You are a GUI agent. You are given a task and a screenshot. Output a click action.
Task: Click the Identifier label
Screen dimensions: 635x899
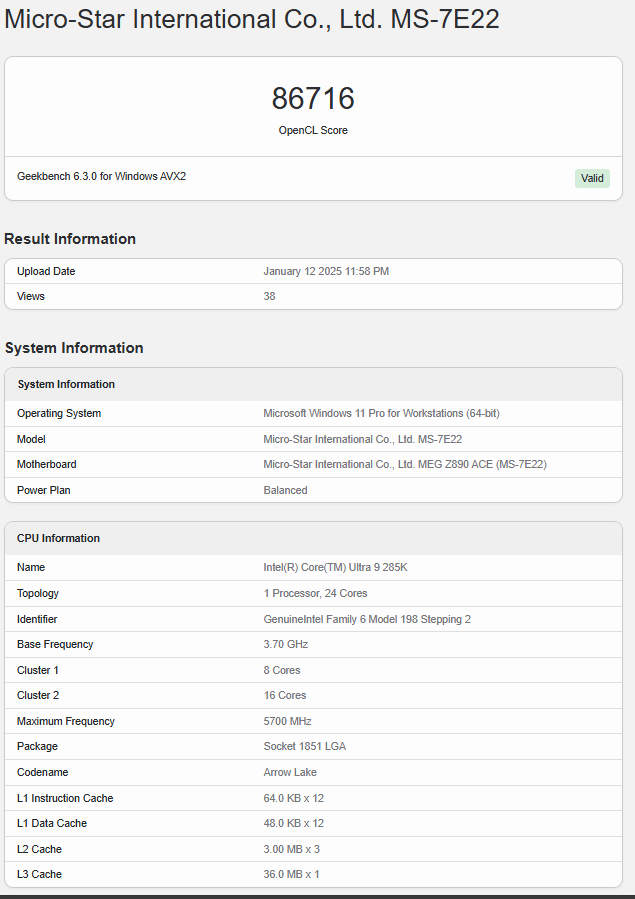point(37,619)
